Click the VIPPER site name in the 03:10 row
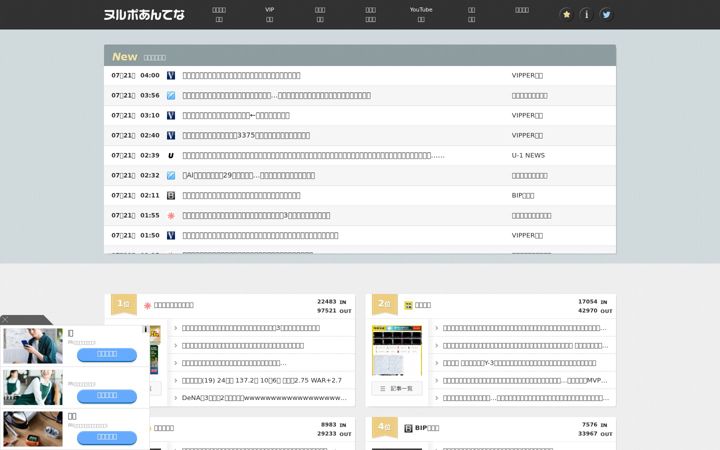The image size is (720, 450). pos(527,115)
